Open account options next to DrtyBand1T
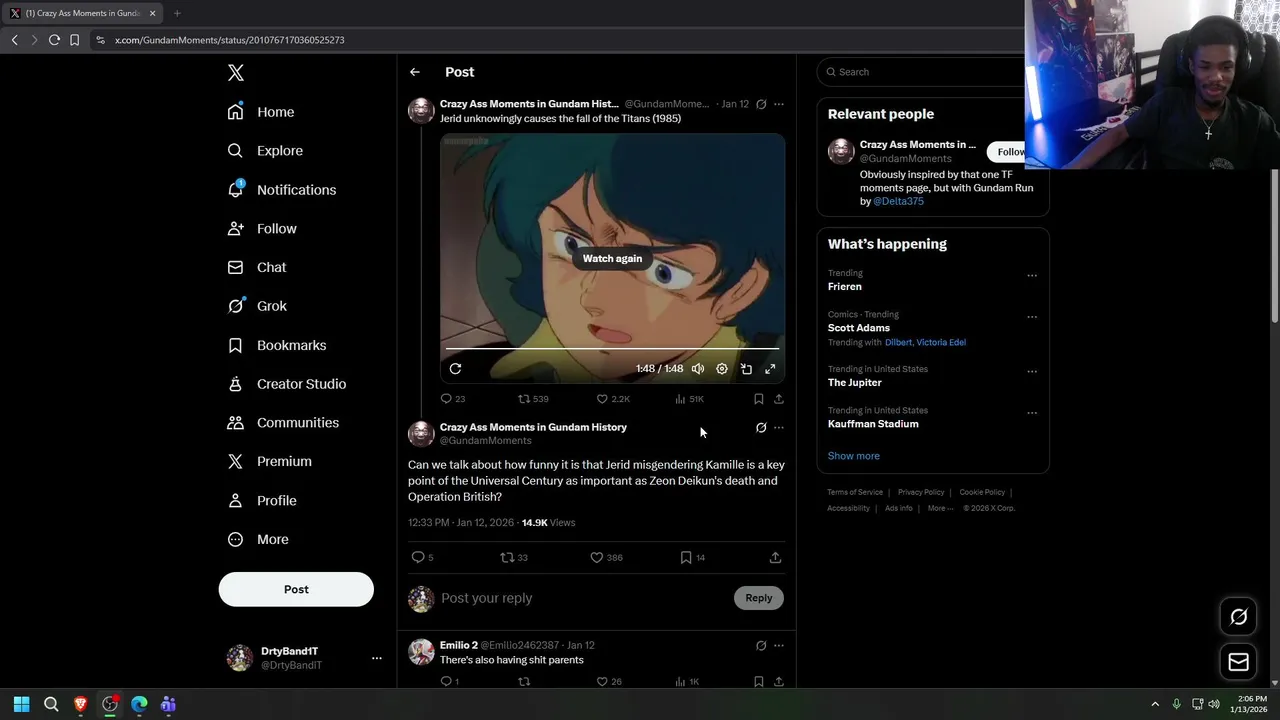 pos(377,658)
